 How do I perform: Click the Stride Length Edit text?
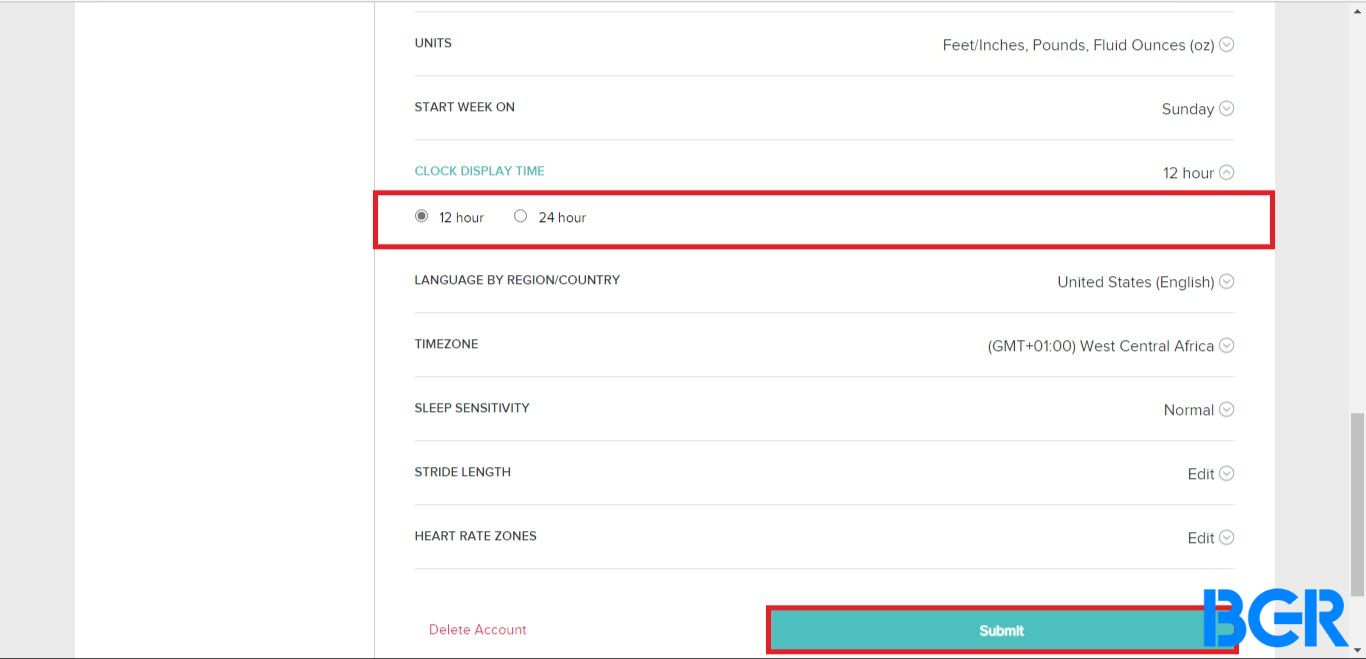click(x=1201, y=474)
